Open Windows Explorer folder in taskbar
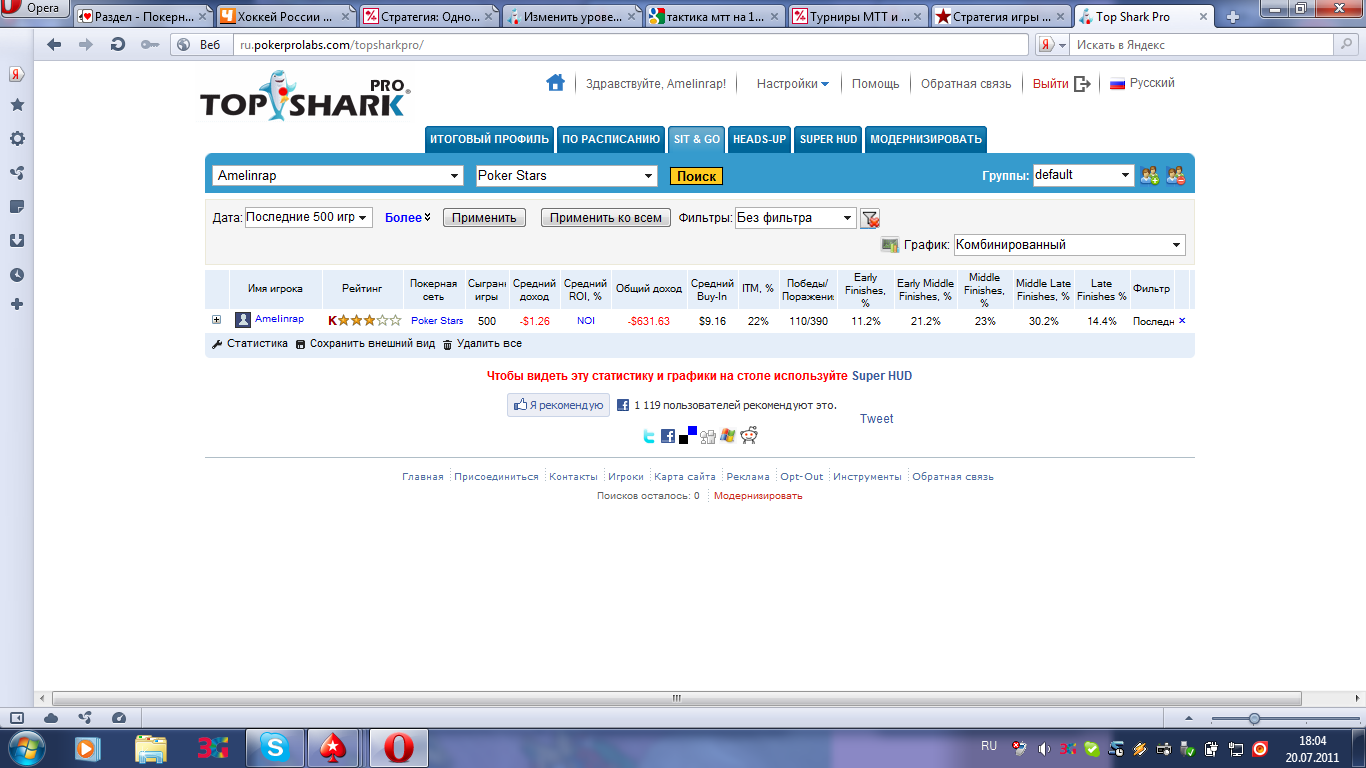The image size is (1366, 768). coord(151,747)
